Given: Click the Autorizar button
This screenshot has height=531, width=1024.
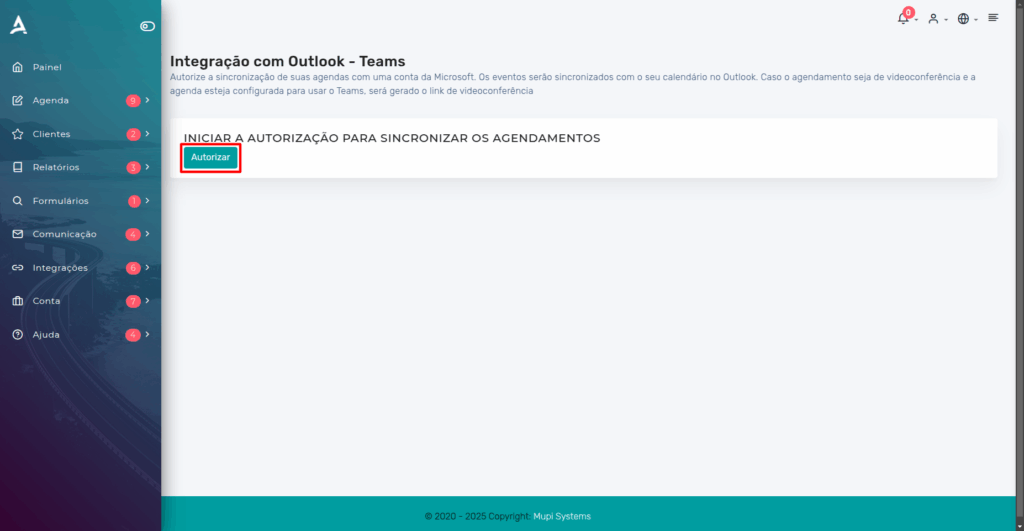Looking at the screenshot, I should 210,157.
